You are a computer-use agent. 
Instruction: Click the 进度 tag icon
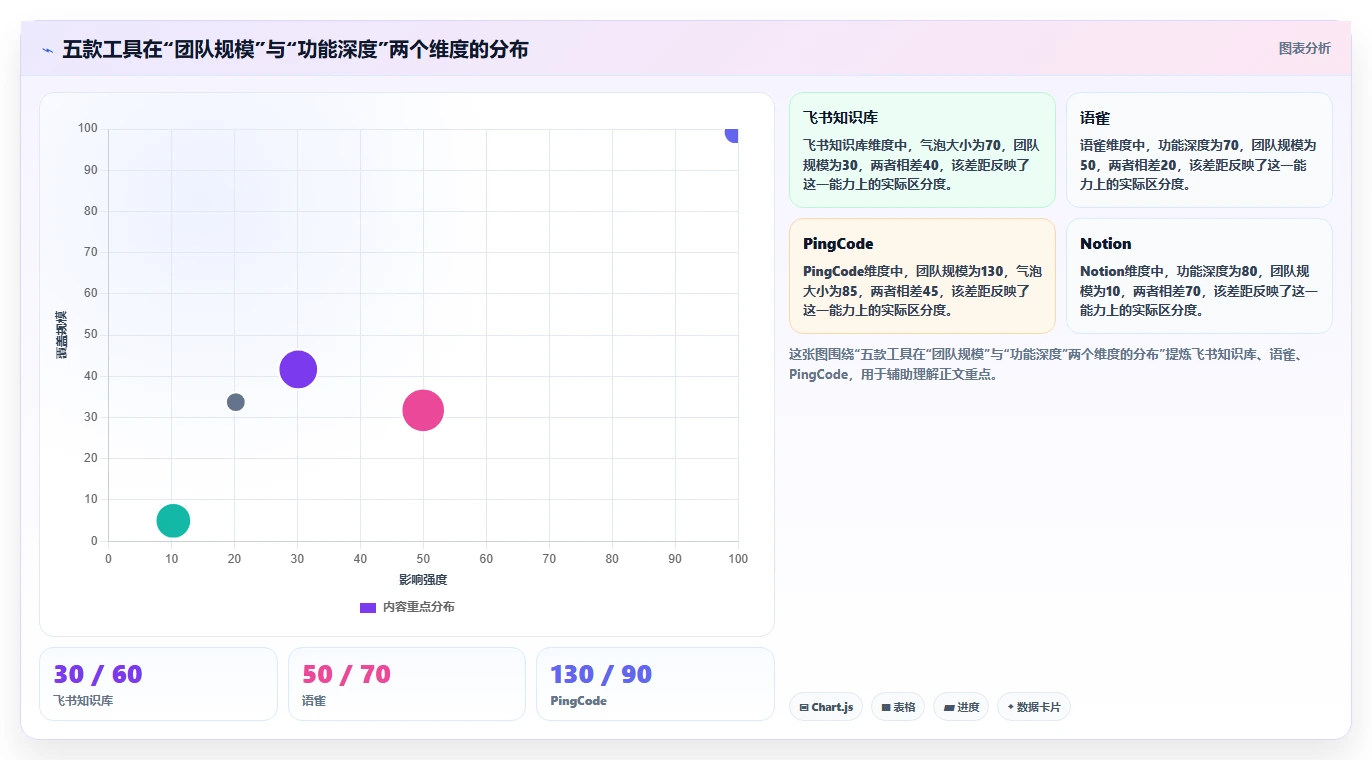[x=948, y=707]
